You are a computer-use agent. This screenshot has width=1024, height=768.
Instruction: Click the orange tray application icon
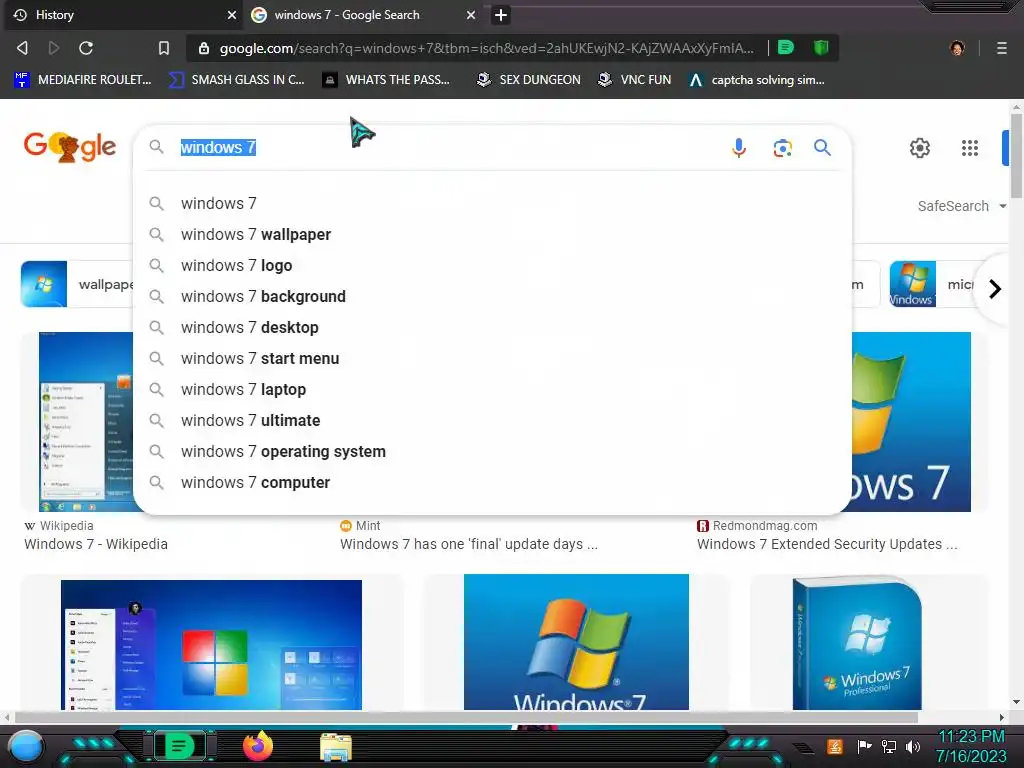pos(835,746)
